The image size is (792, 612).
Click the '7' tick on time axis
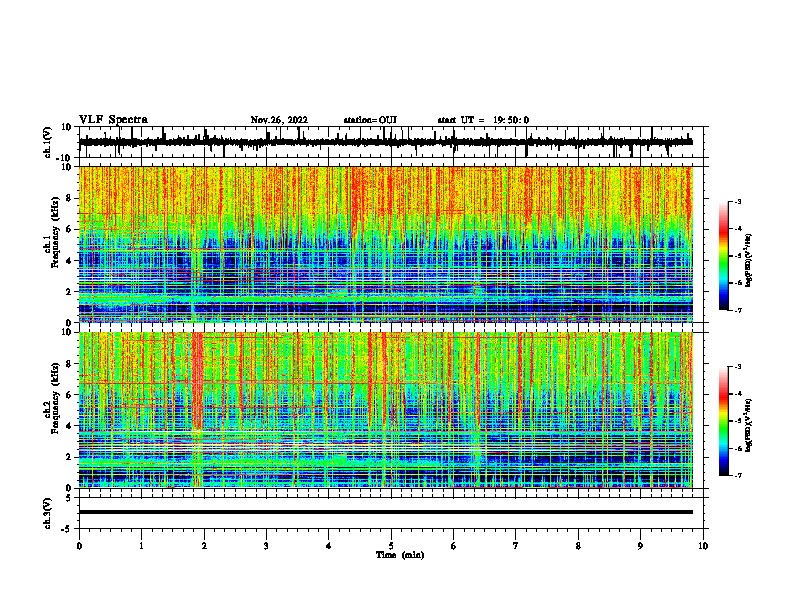[x=516, y=546]
